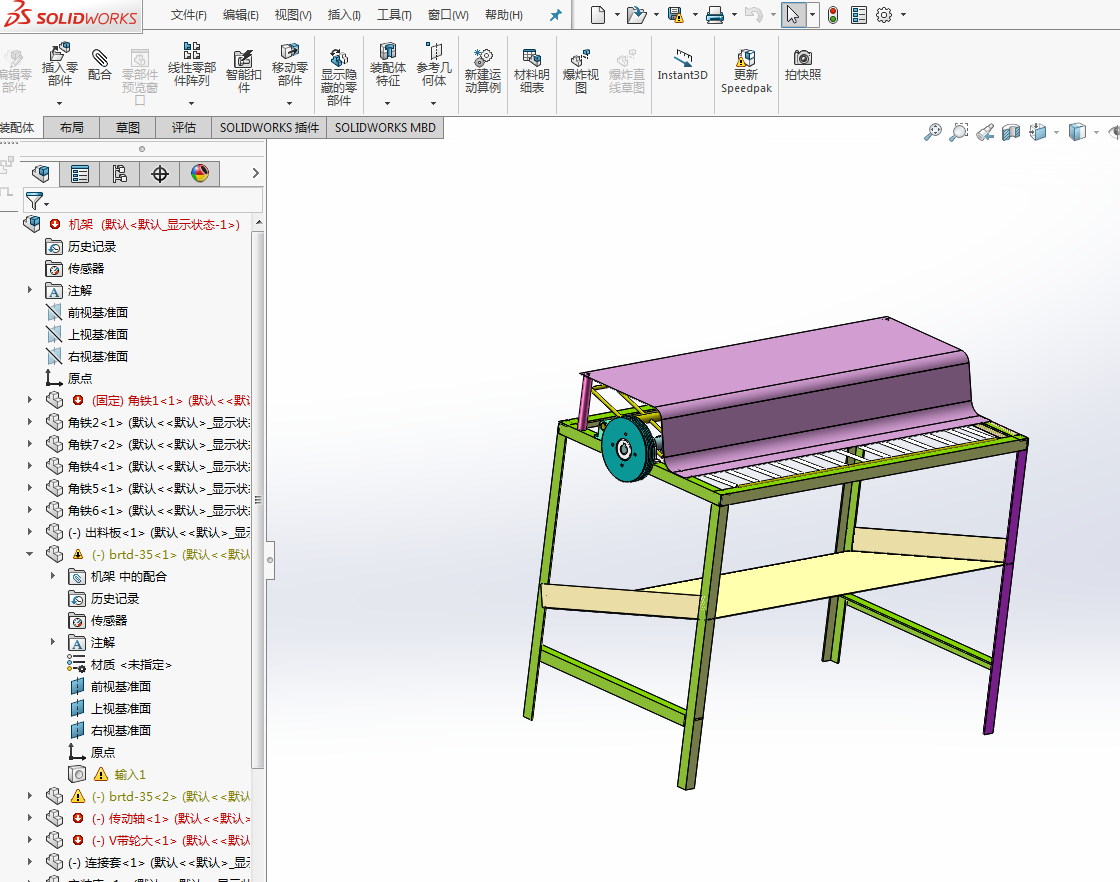Open the dropdown under Insert Components

(x=59, y=104)
